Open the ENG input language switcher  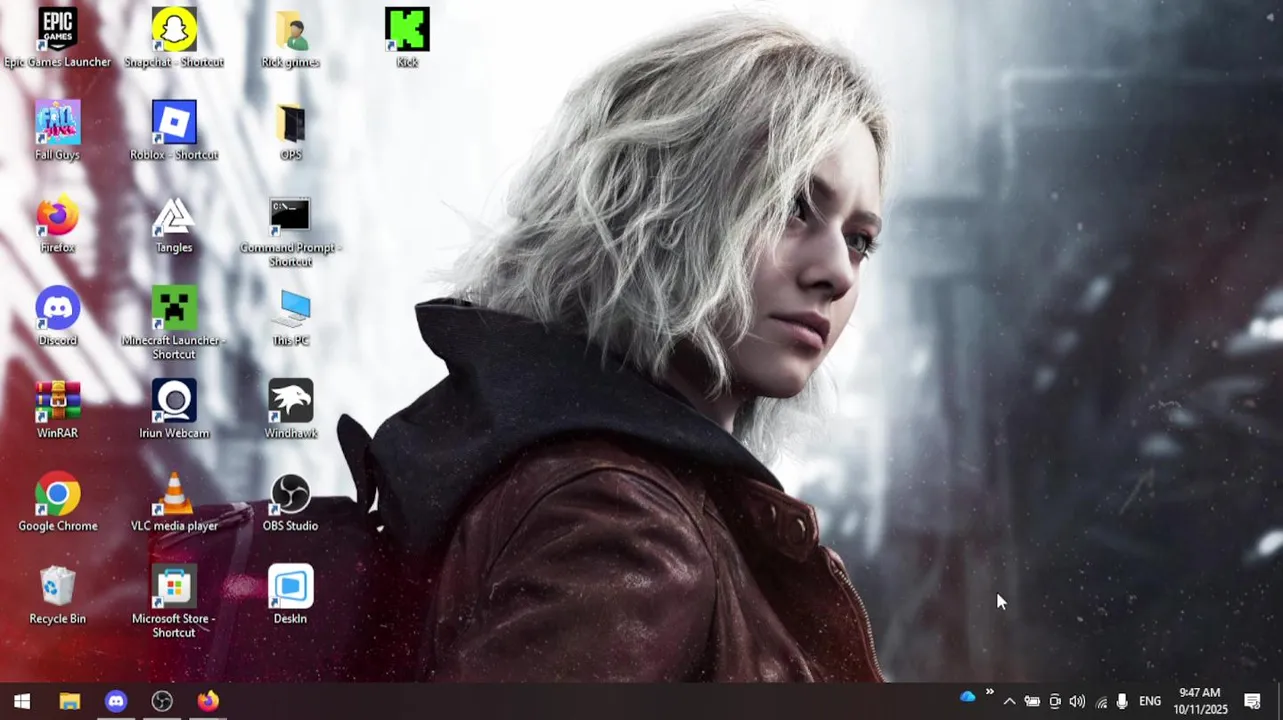click(x=1150, y=702)
